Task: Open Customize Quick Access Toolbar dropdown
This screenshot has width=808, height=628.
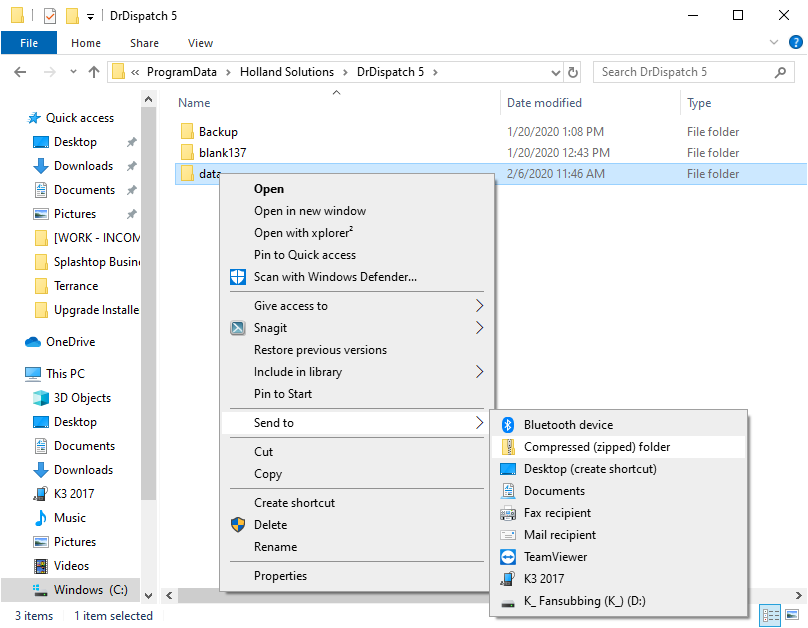Action: point(90,17)
